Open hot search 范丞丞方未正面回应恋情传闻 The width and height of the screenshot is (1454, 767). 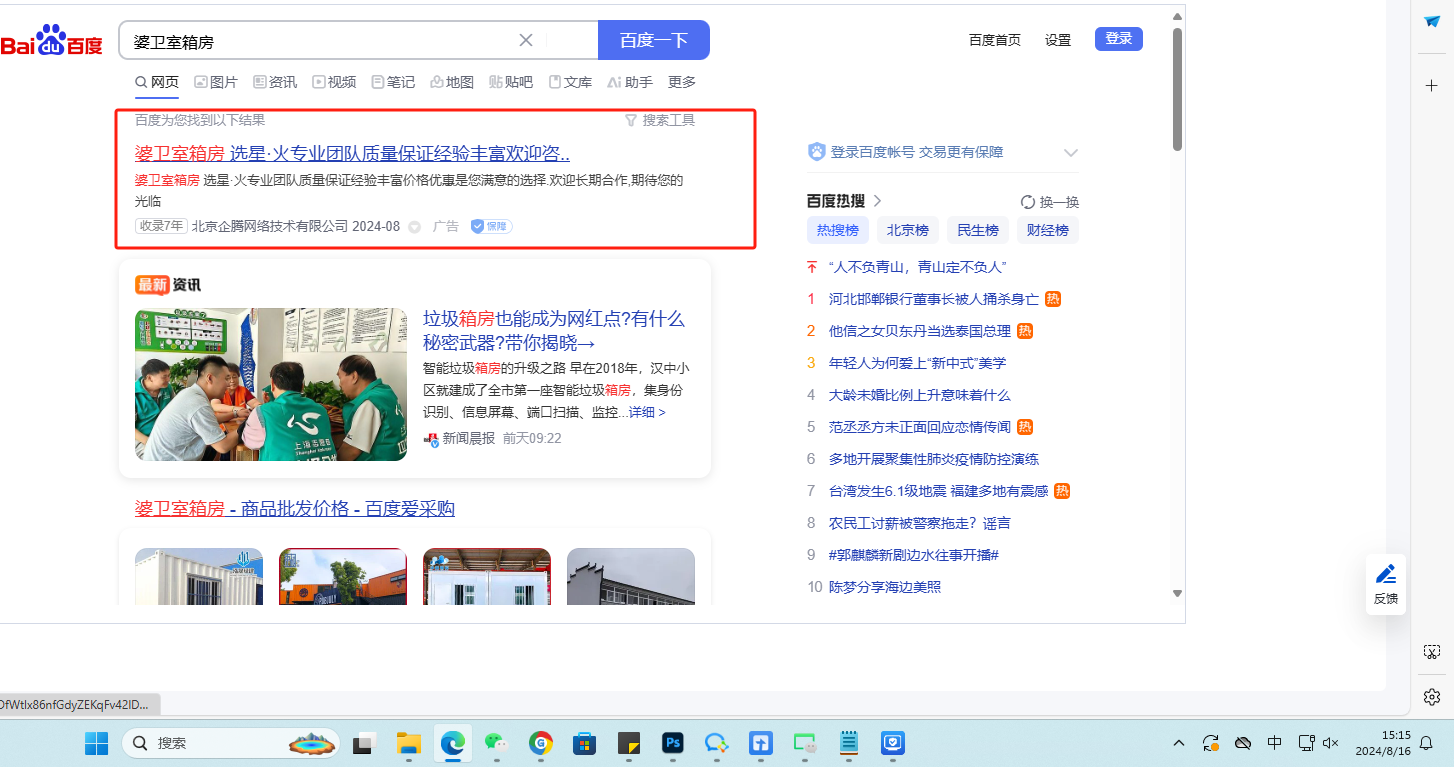(920, 427)
